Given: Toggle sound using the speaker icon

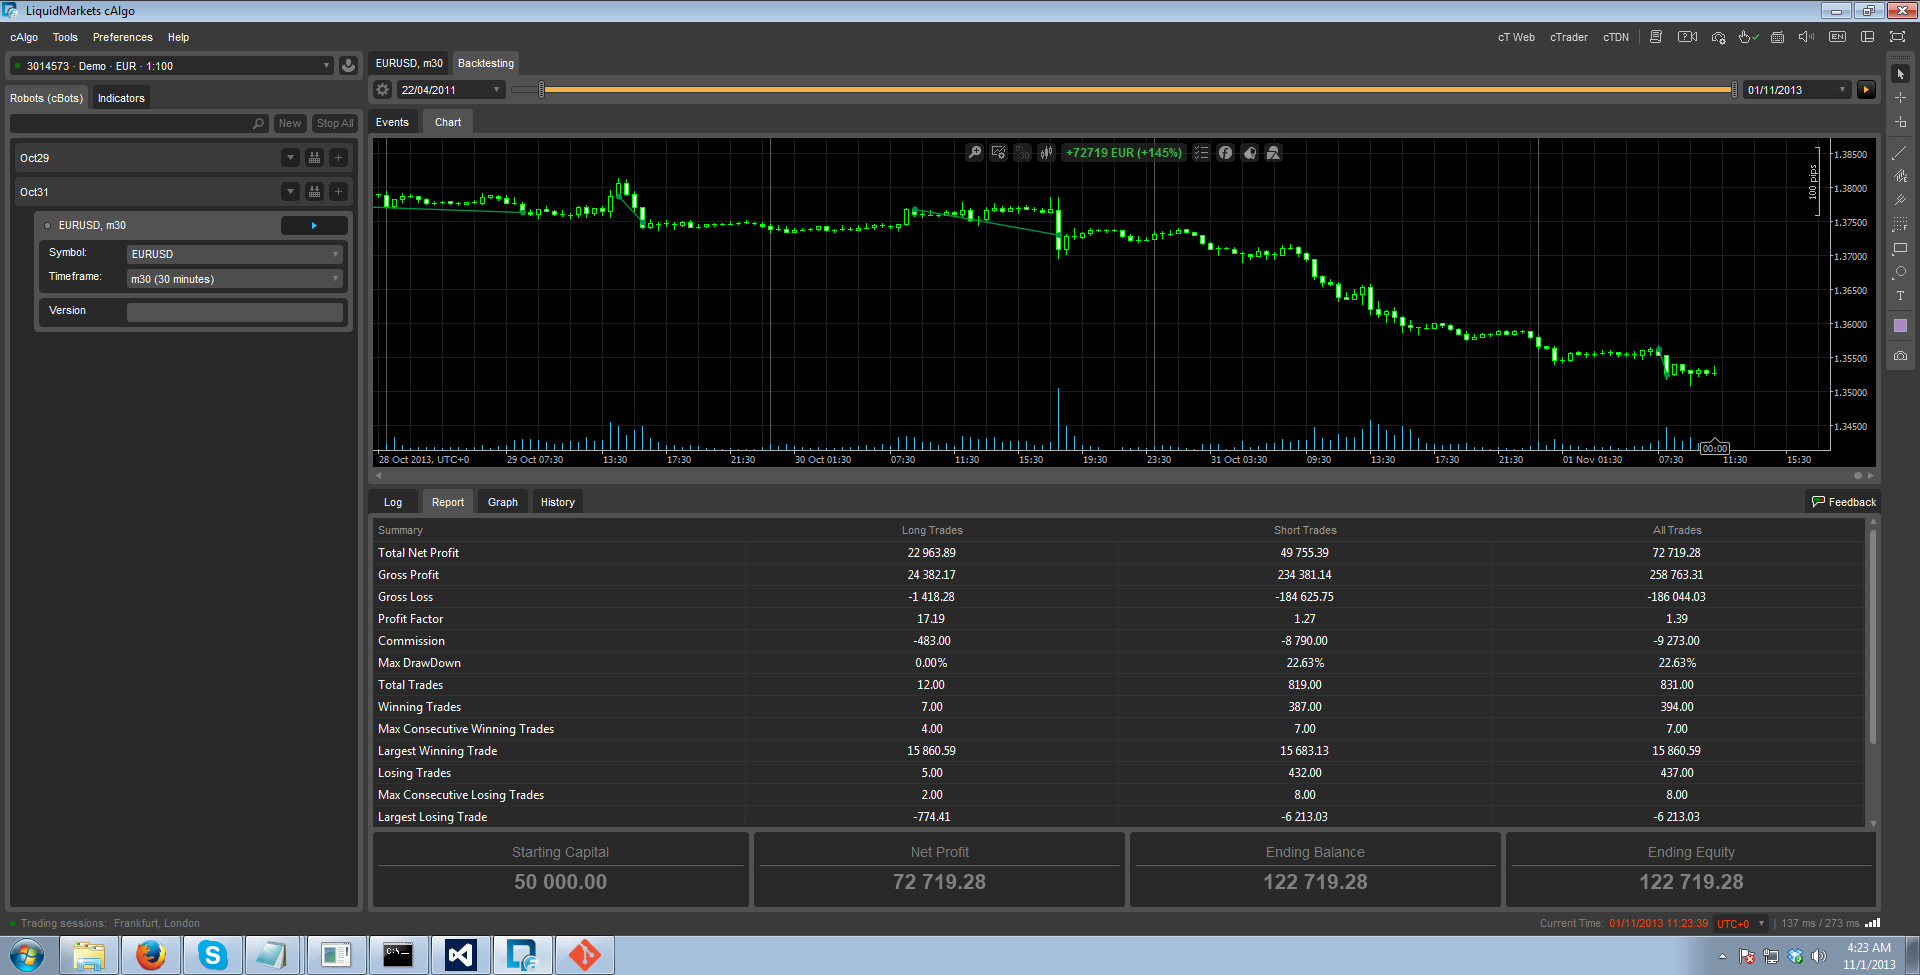Looking at the screenshot, I should tap(1806, 37).
